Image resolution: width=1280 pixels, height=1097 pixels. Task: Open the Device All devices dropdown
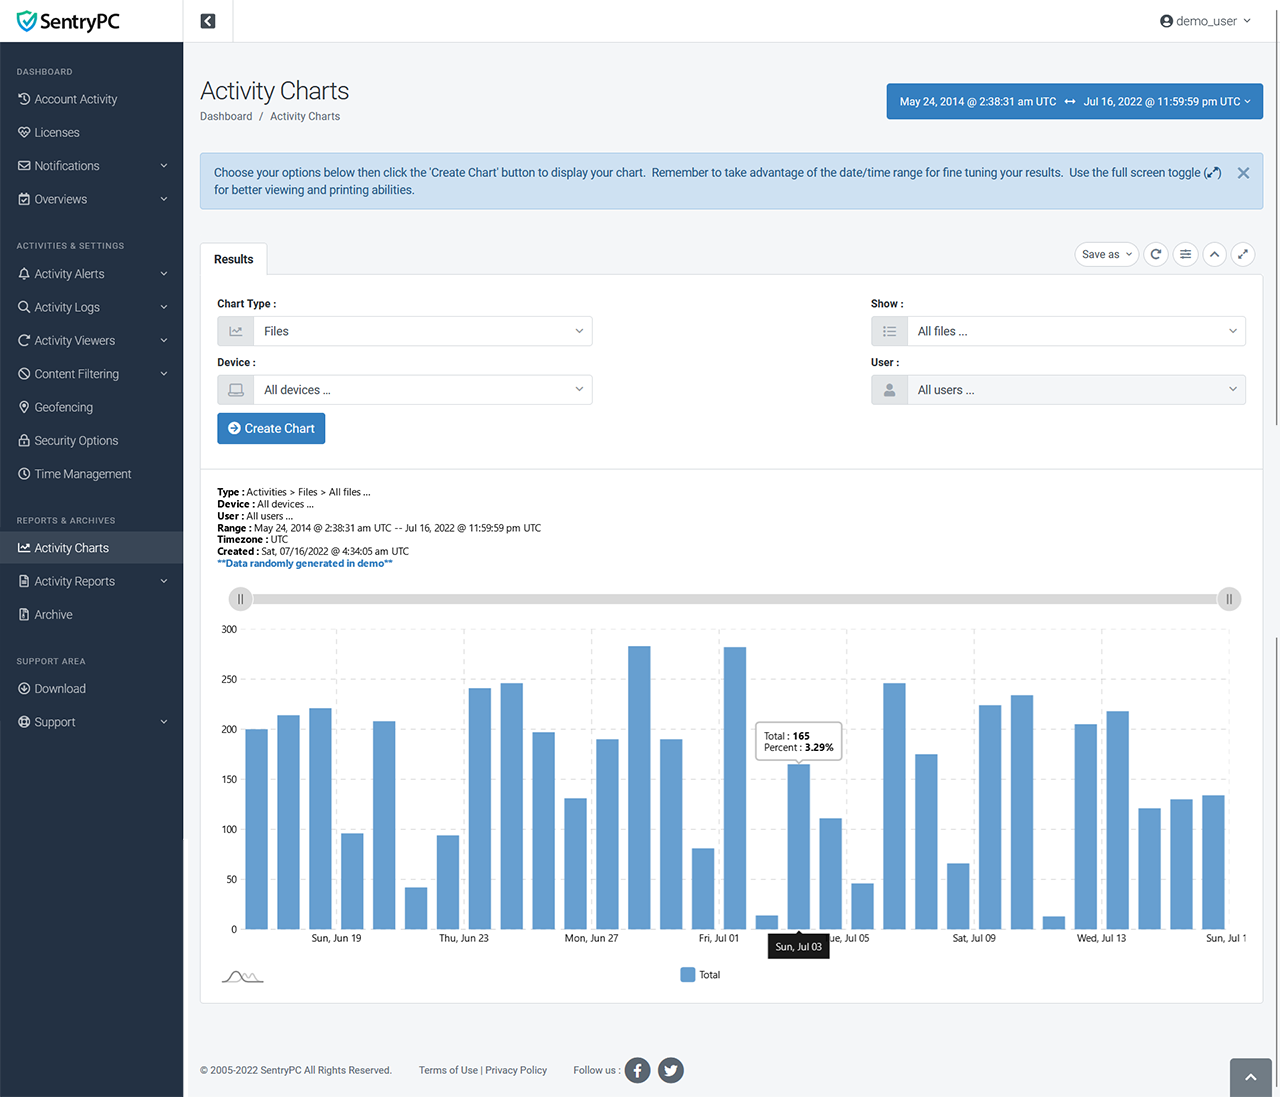click(424, 390)
